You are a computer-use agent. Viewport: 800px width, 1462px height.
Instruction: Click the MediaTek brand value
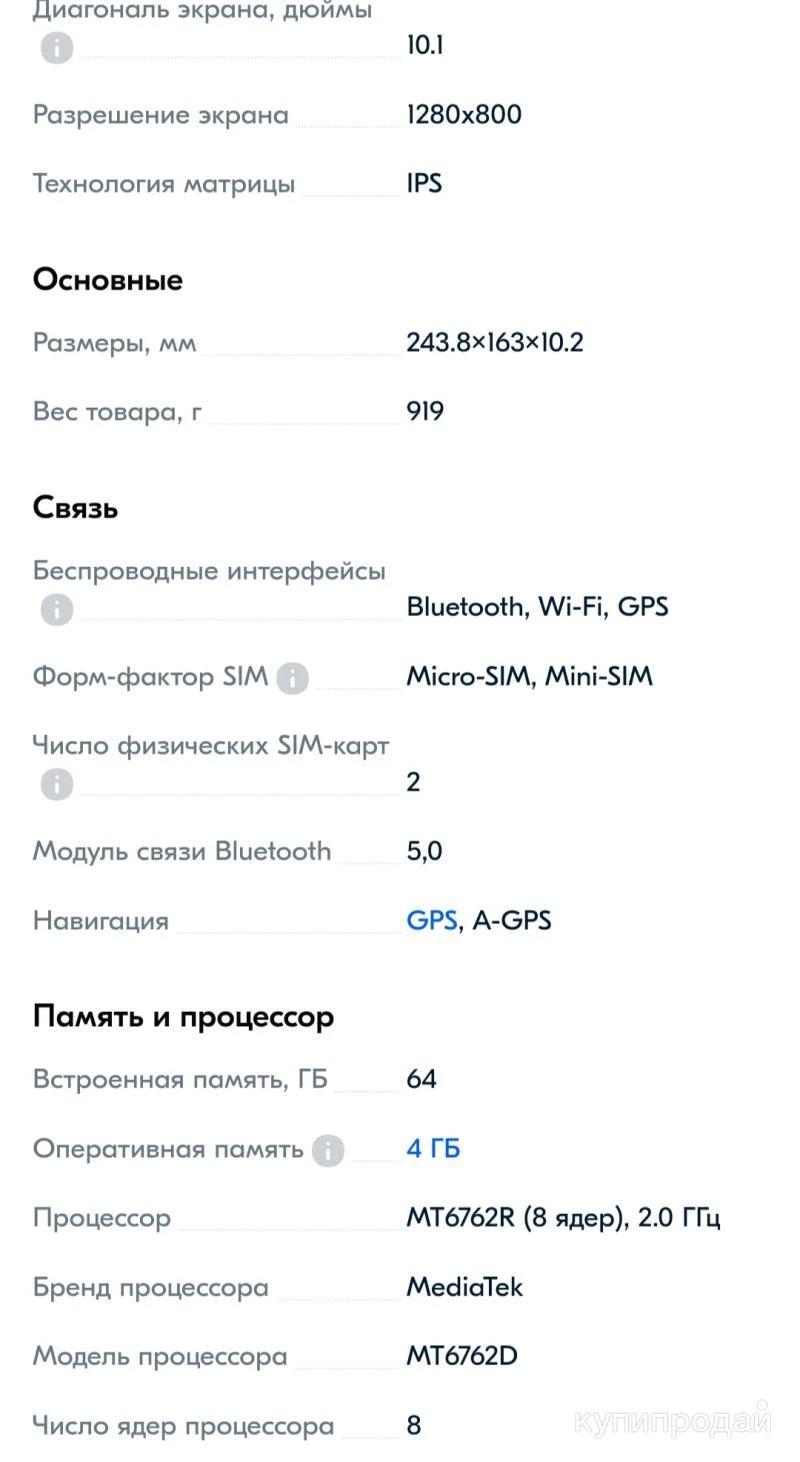(464, 1287)
